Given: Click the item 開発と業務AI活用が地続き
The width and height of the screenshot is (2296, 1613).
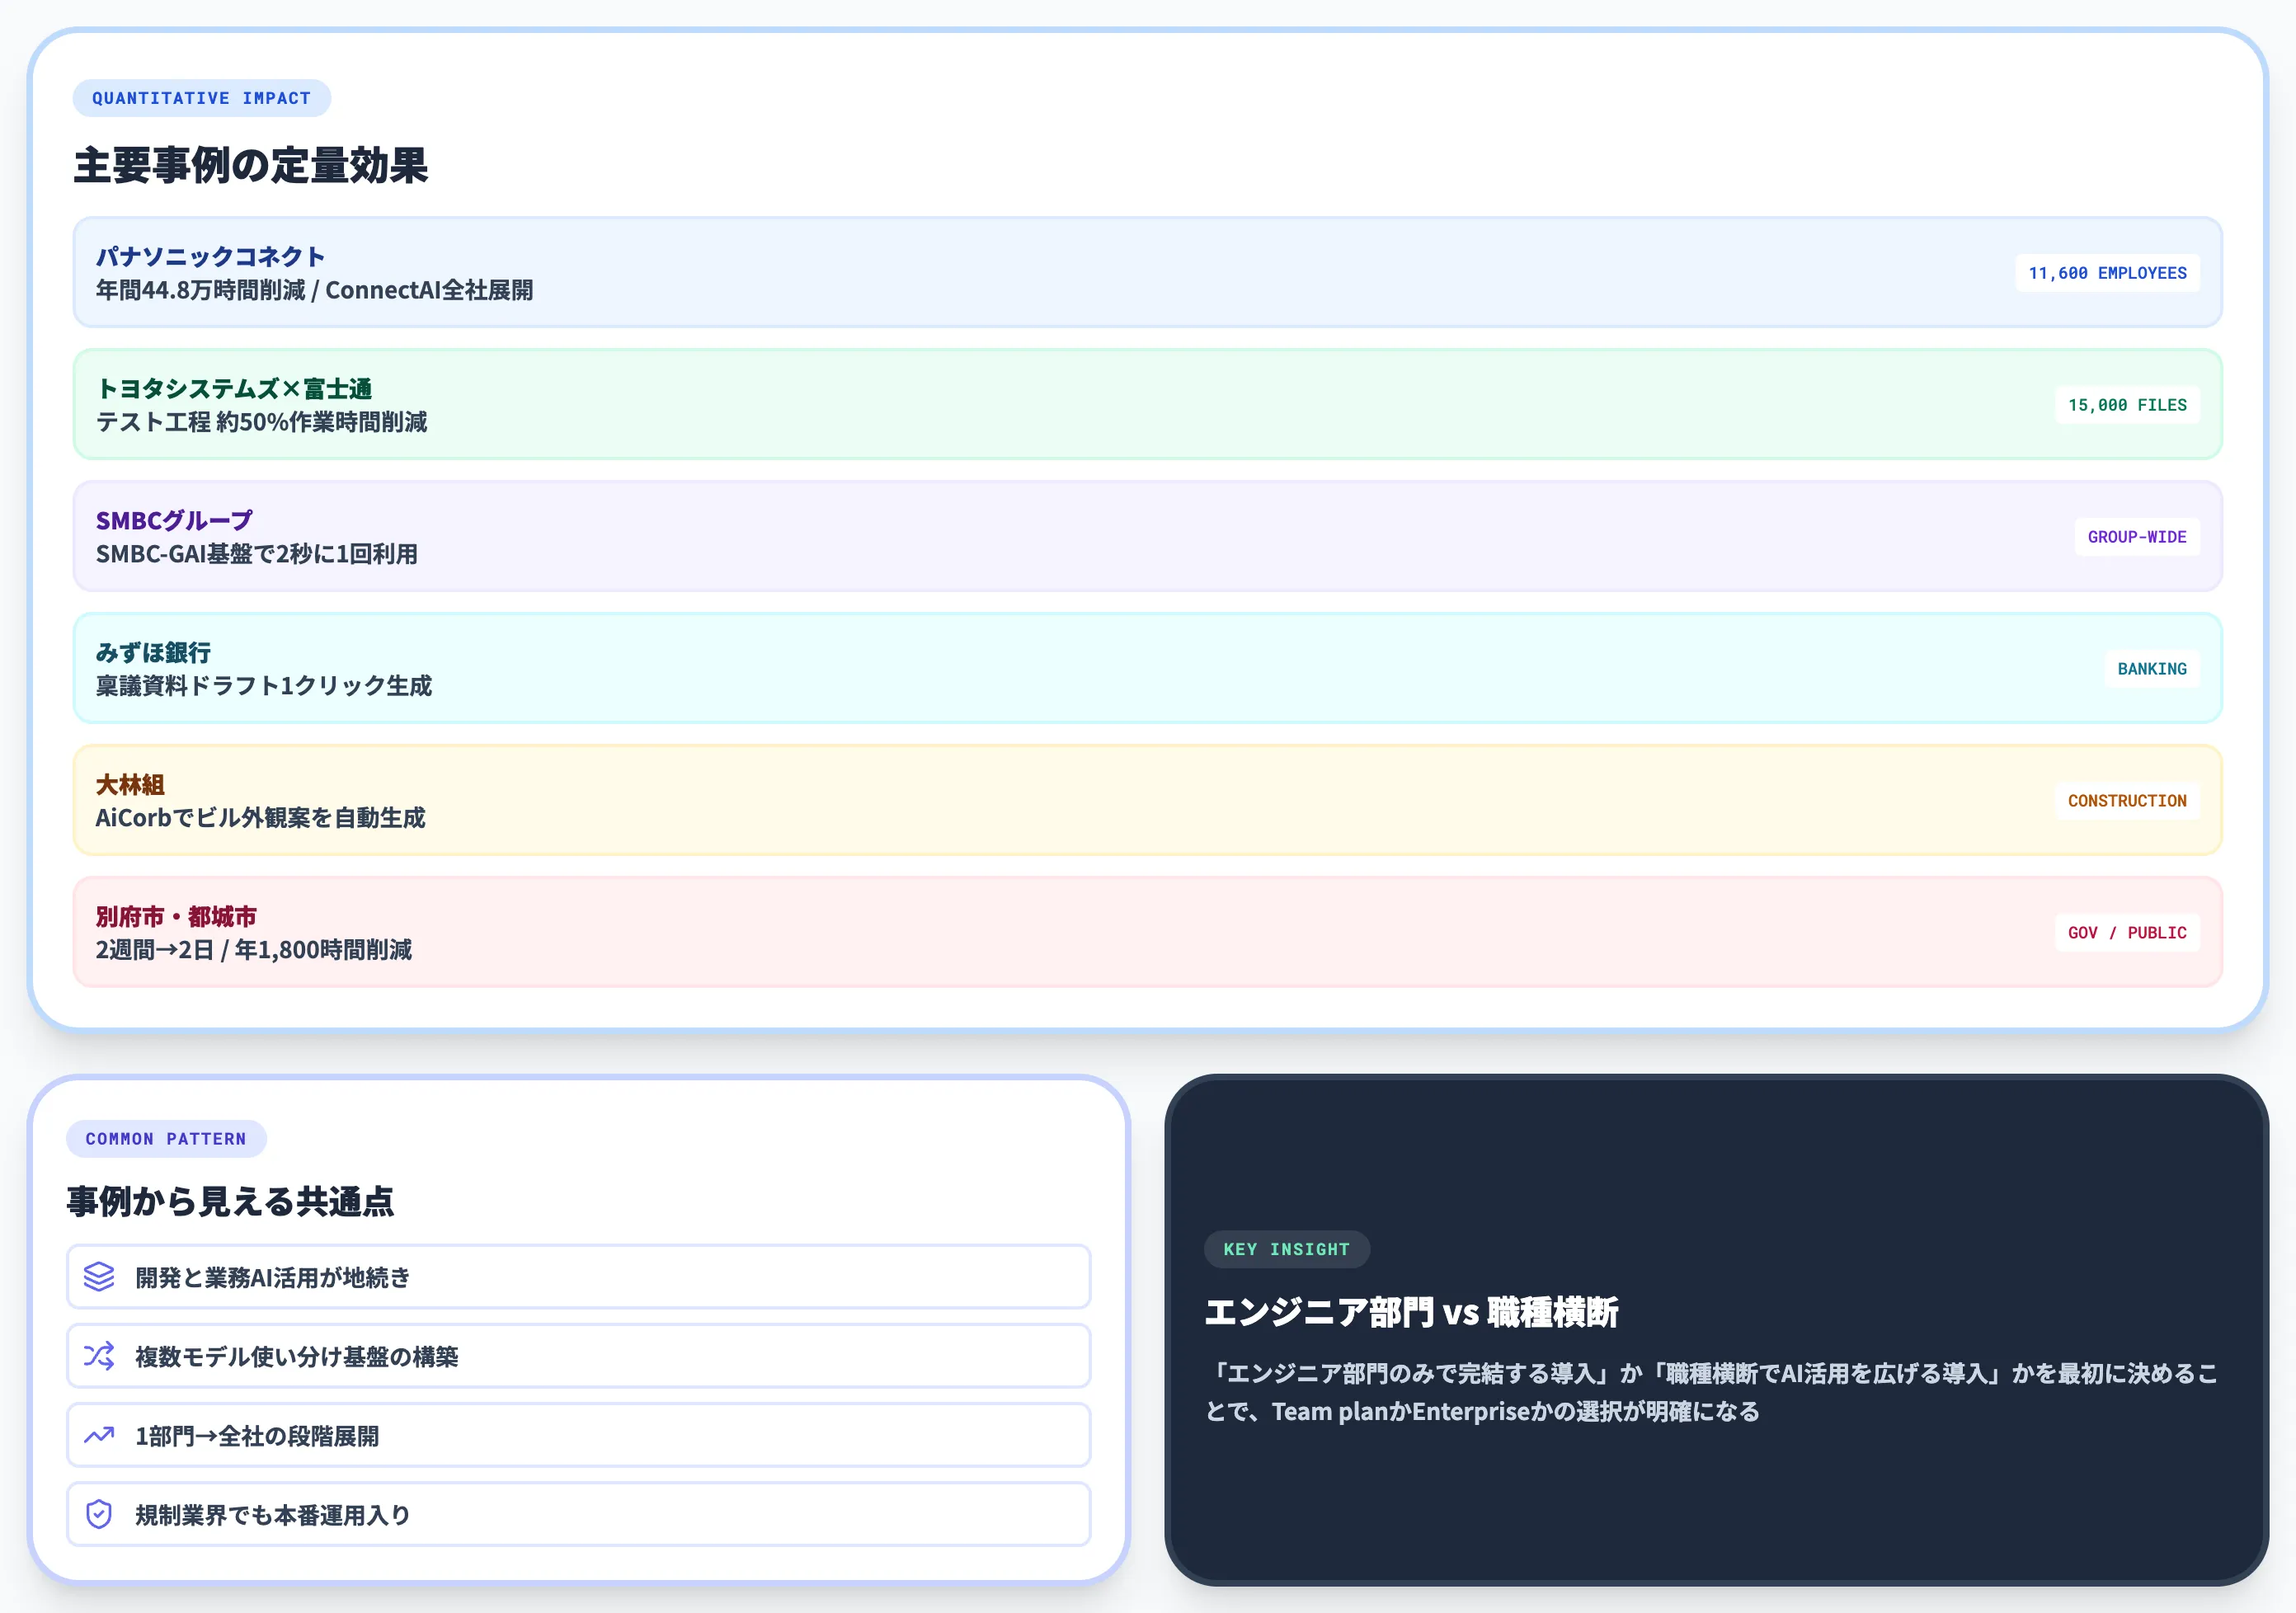Looking at the screenshot, I should (578, 1277).
